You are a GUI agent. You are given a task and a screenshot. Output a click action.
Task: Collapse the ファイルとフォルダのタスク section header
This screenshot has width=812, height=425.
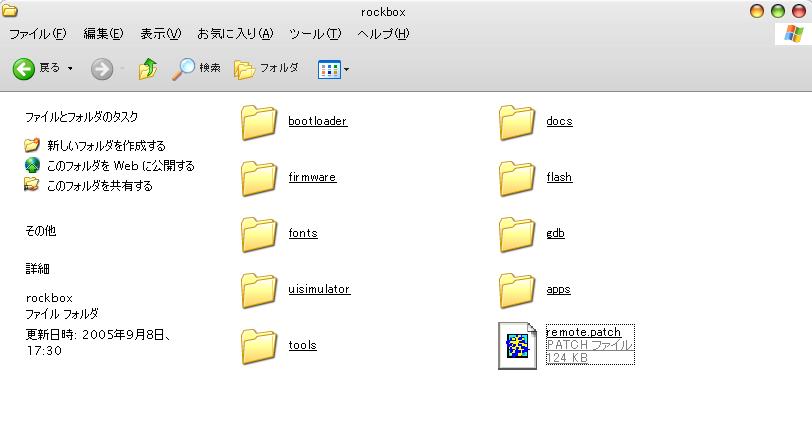81,117
